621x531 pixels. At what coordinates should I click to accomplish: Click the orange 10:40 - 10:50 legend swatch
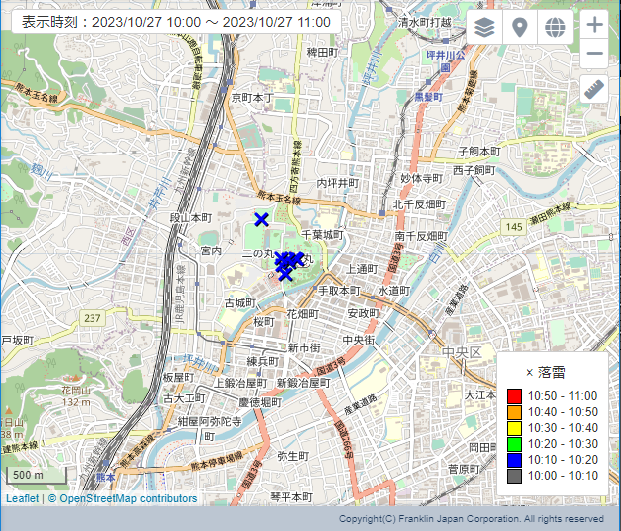(514, 412)
